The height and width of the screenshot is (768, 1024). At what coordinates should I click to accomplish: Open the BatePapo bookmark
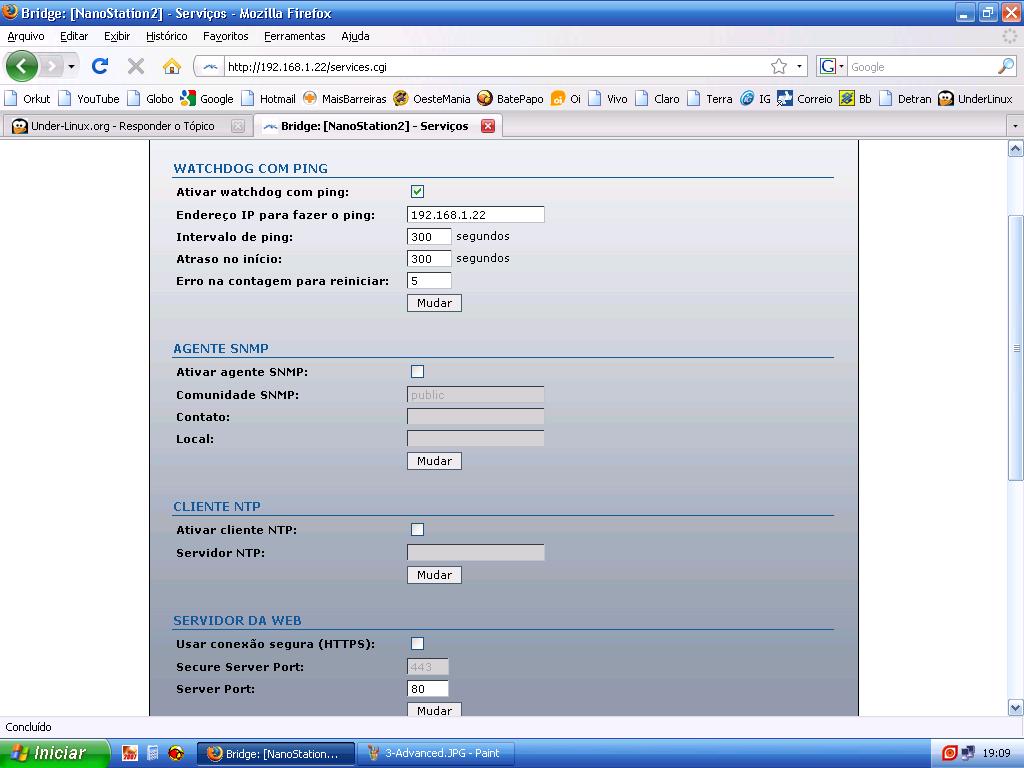(510, 99)
